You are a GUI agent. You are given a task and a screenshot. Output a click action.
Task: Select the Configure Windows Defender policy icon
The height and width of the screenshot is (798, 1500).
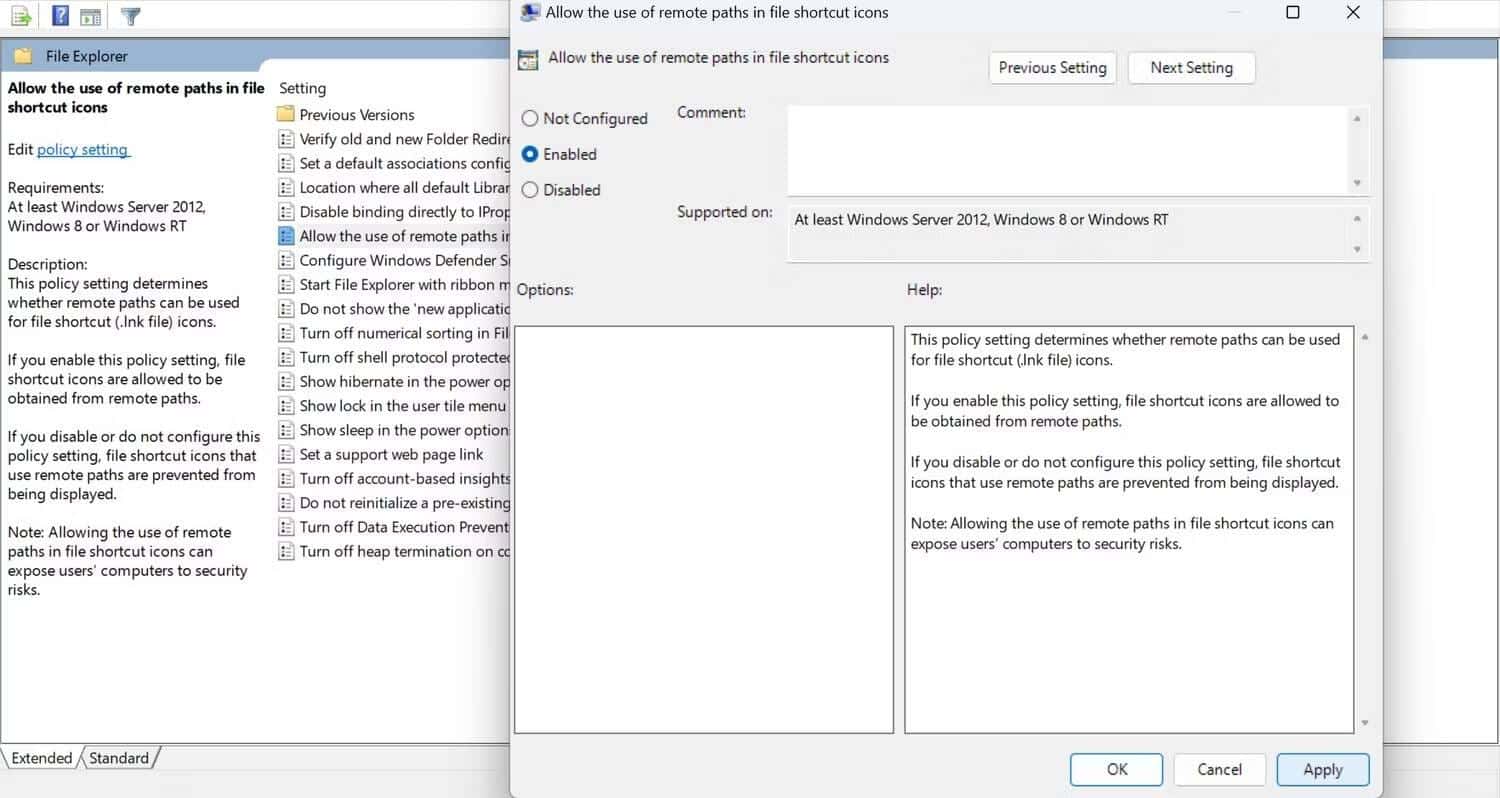coord(286,260)
